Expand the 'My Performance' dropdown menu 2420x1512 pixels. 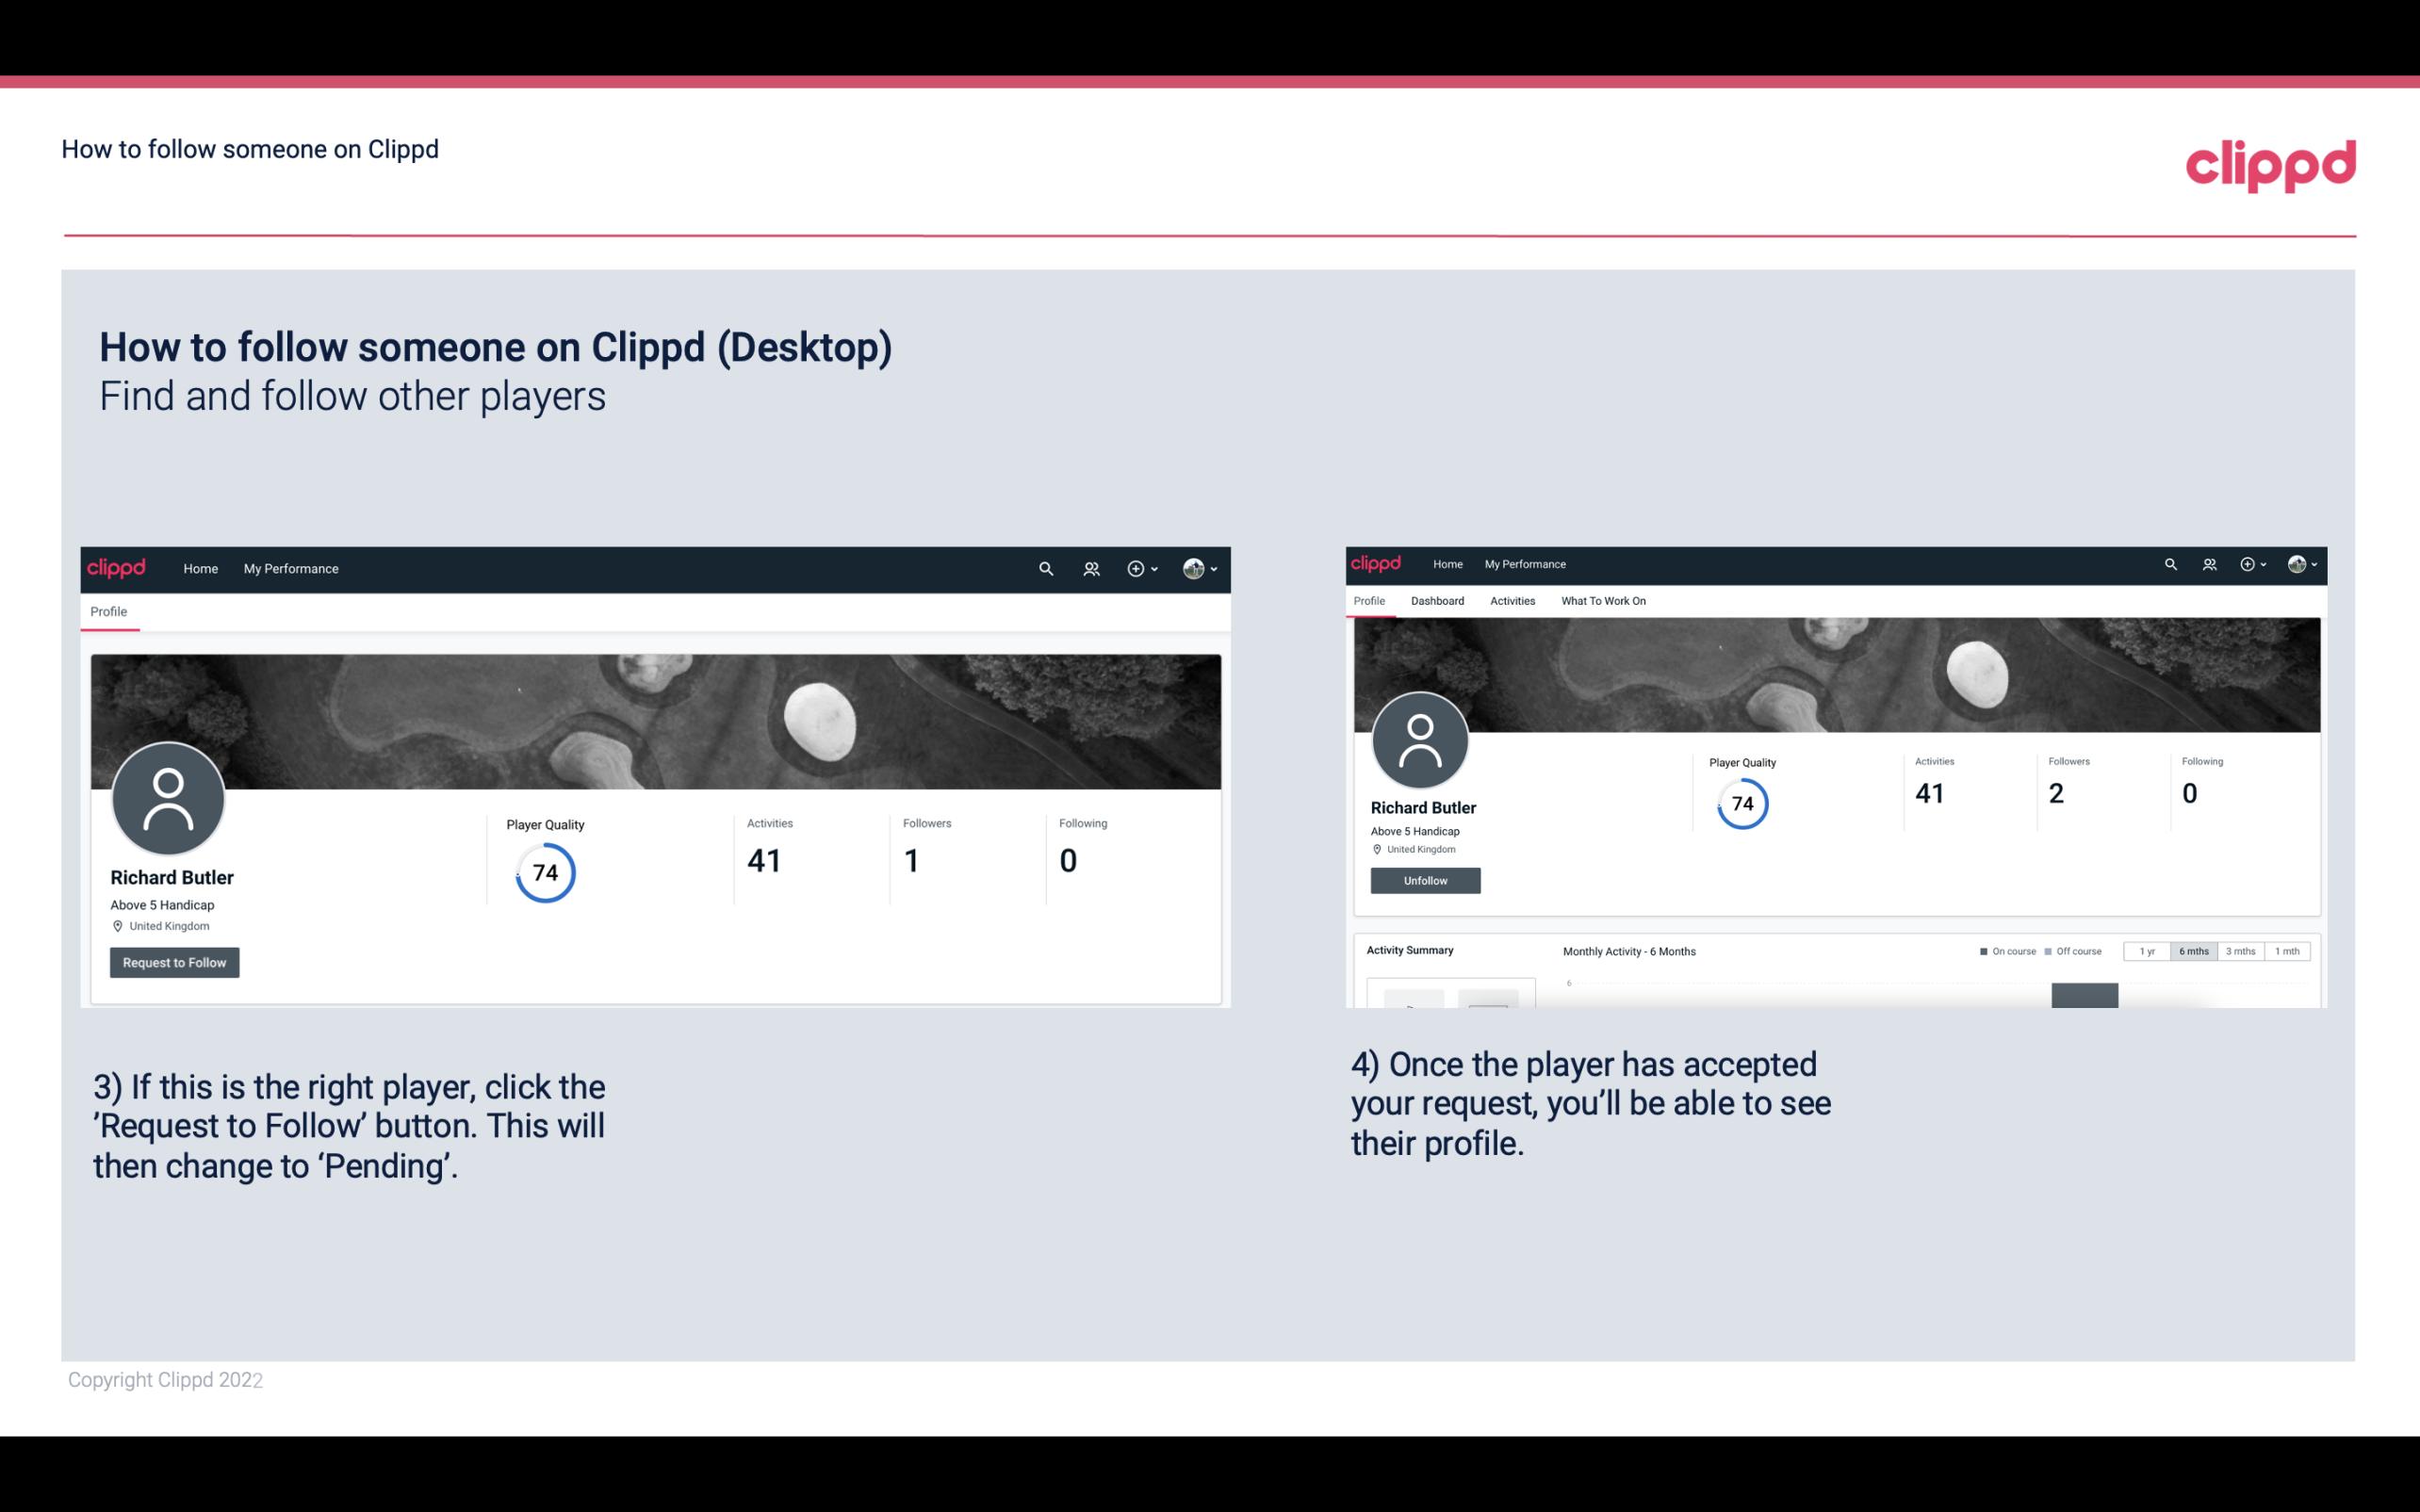[x=291, y=568]
